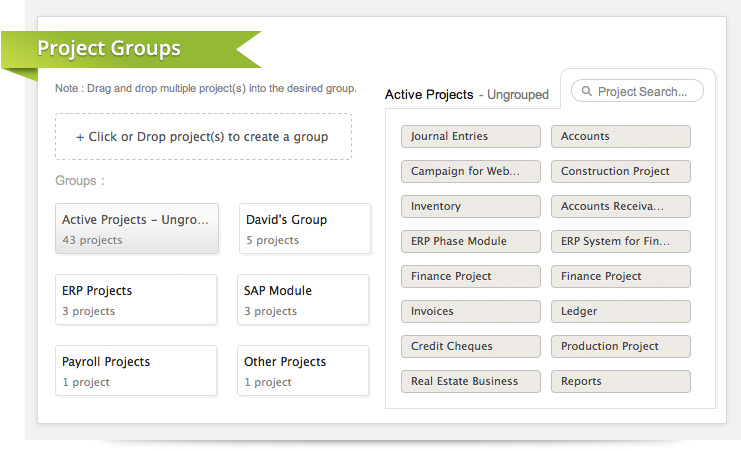
Task: Select the Accounts project chip
Action: tap(620, 136)
